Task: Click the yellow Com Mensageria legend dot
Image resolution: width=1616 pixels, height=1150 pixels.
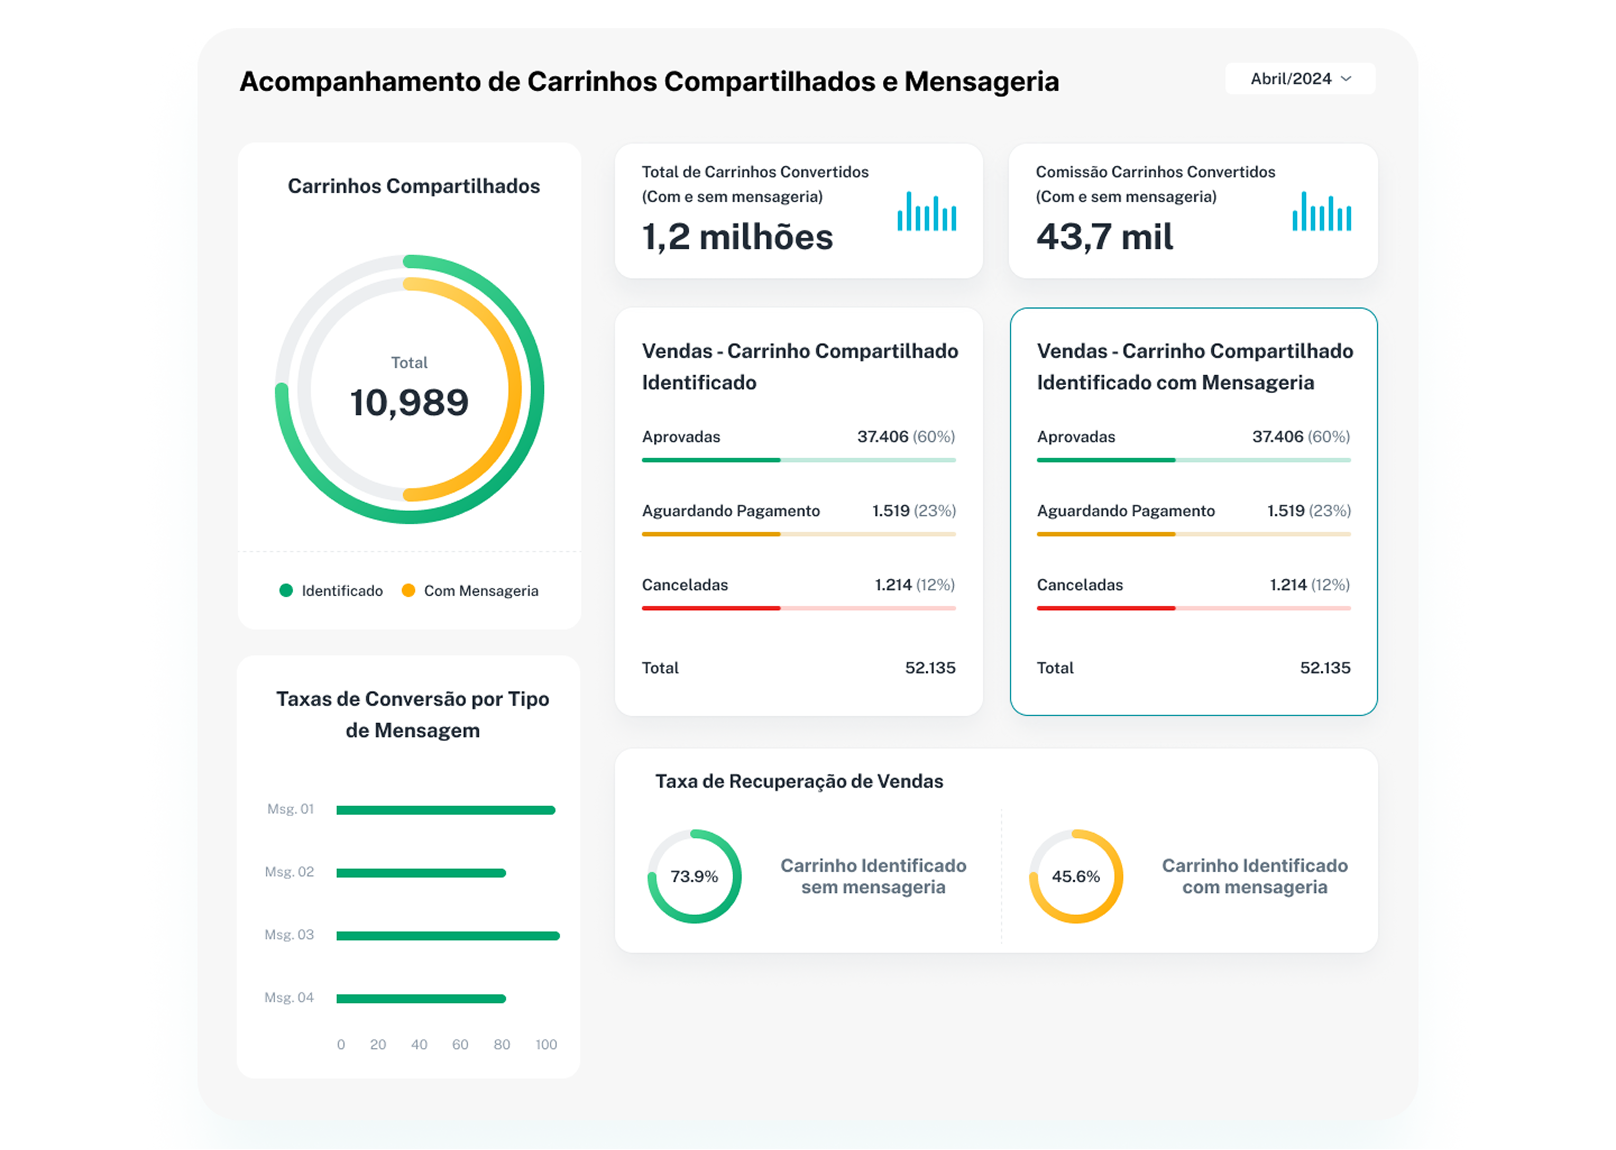Action: click(408, 590)
